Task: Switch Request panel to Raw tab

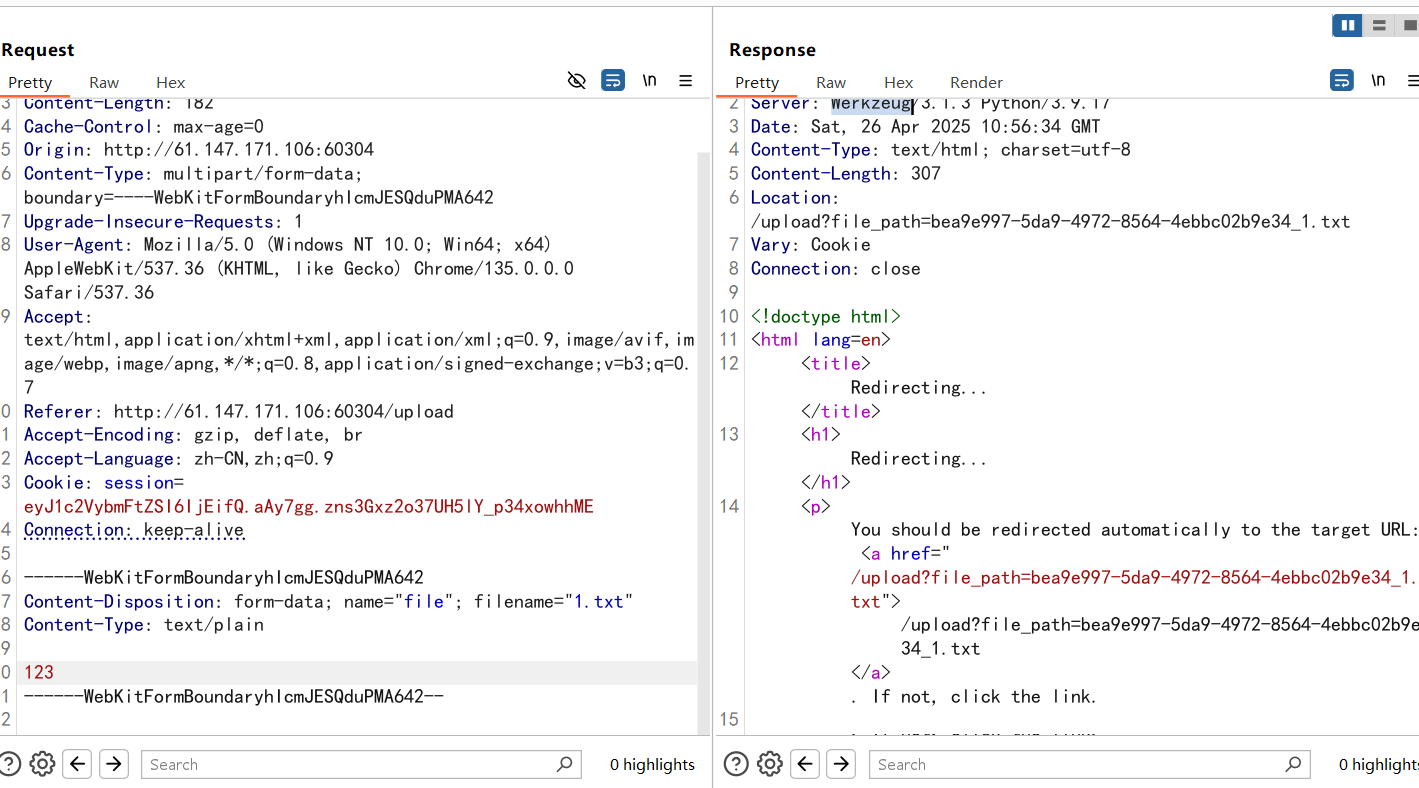Action: click(104, 82)
